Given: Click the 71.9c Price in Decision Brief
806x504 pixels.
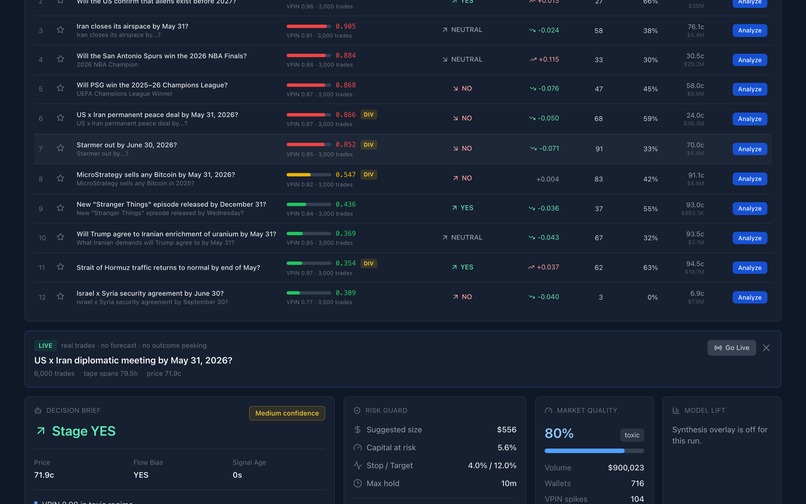Looking at the screenshot, I should click(x=44, y=475).
